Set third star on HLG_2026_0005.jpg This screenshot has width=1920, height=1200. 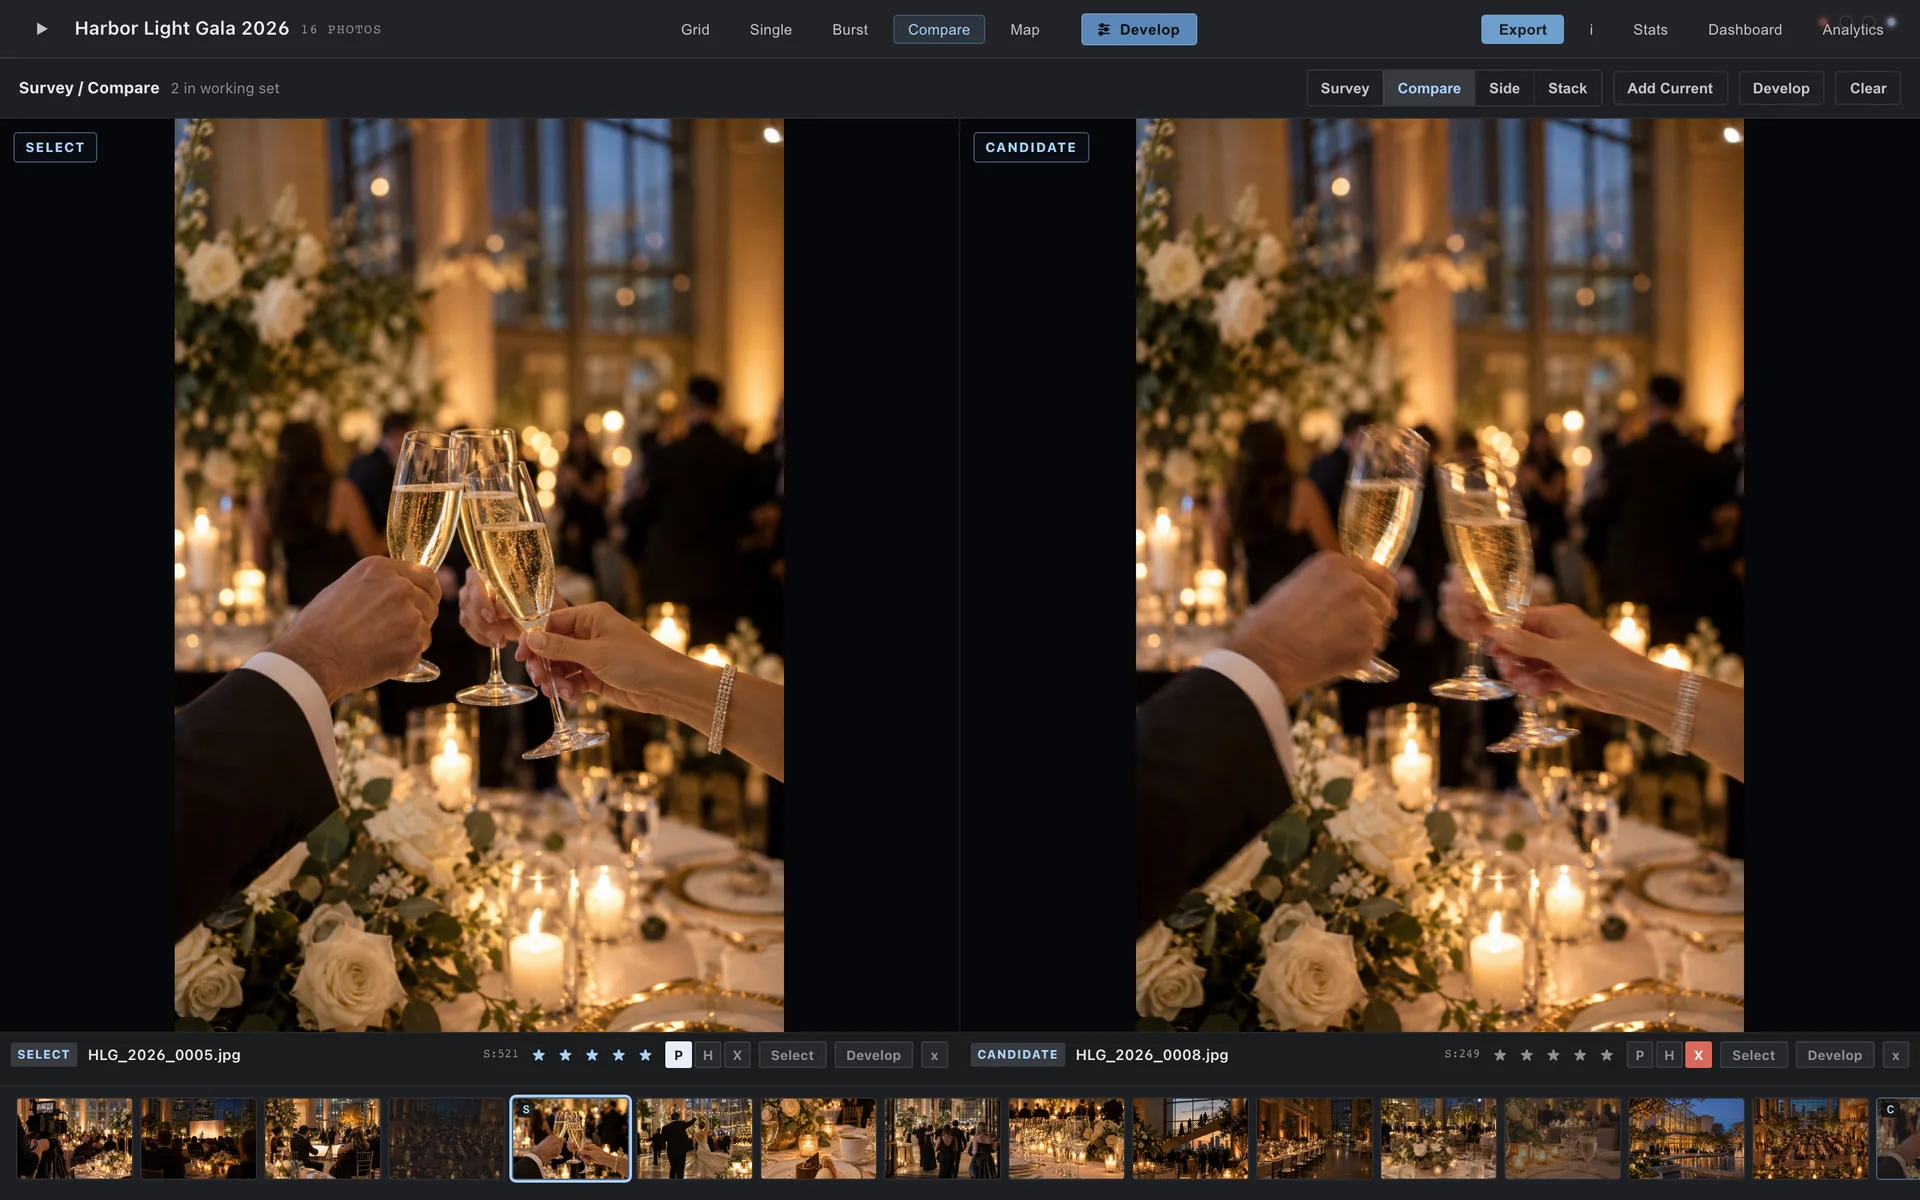592,1055
